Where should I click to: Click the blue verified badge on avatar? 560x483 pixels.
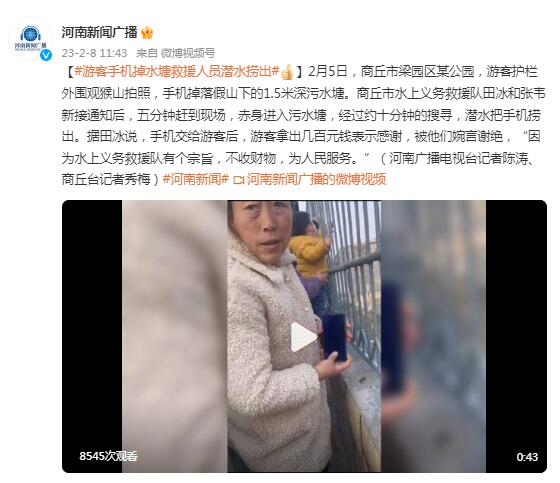coord(46,55)
